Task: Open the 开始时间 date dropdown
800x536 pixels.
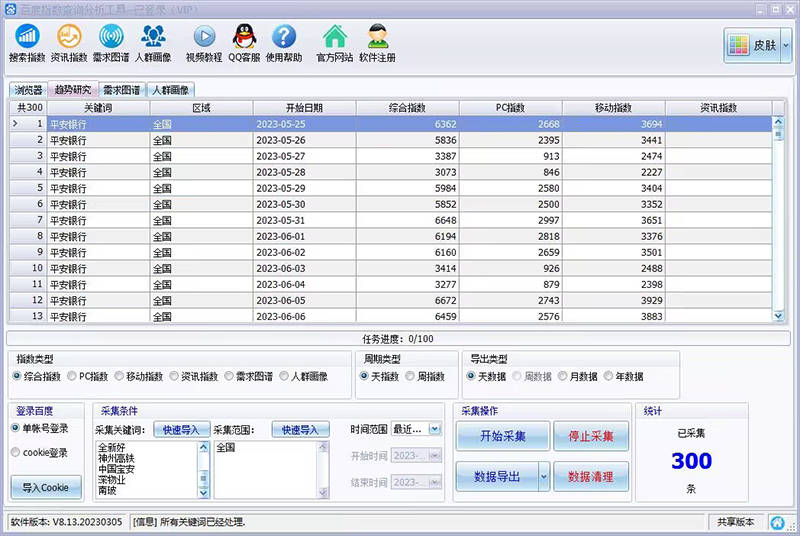Action: pos(435,455)
